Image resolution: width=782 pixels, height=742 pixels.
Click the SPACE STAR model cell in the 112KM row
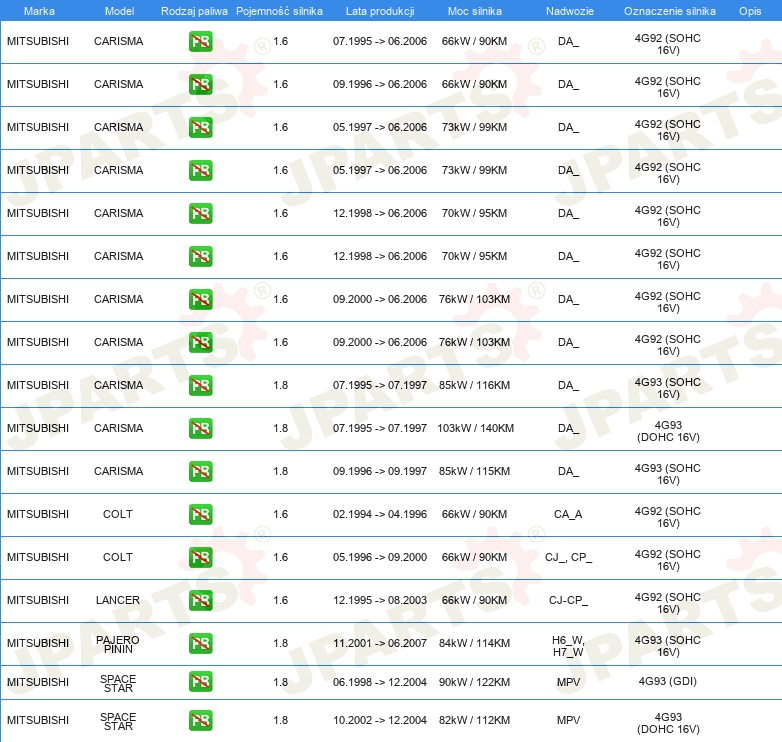click(118, 722)
